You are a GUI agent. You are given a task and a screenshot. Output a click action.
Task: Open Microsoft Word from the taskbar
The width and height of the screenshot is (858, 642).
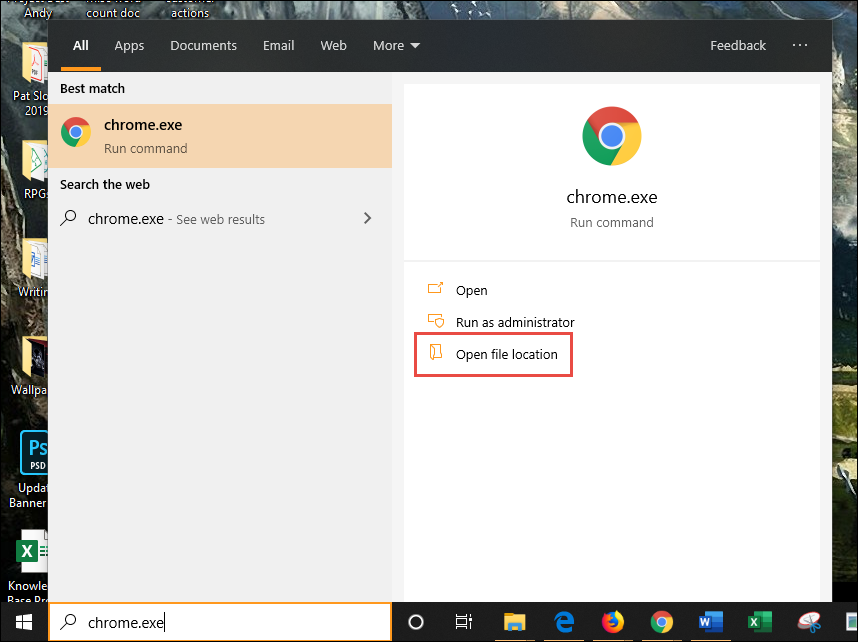711,622
